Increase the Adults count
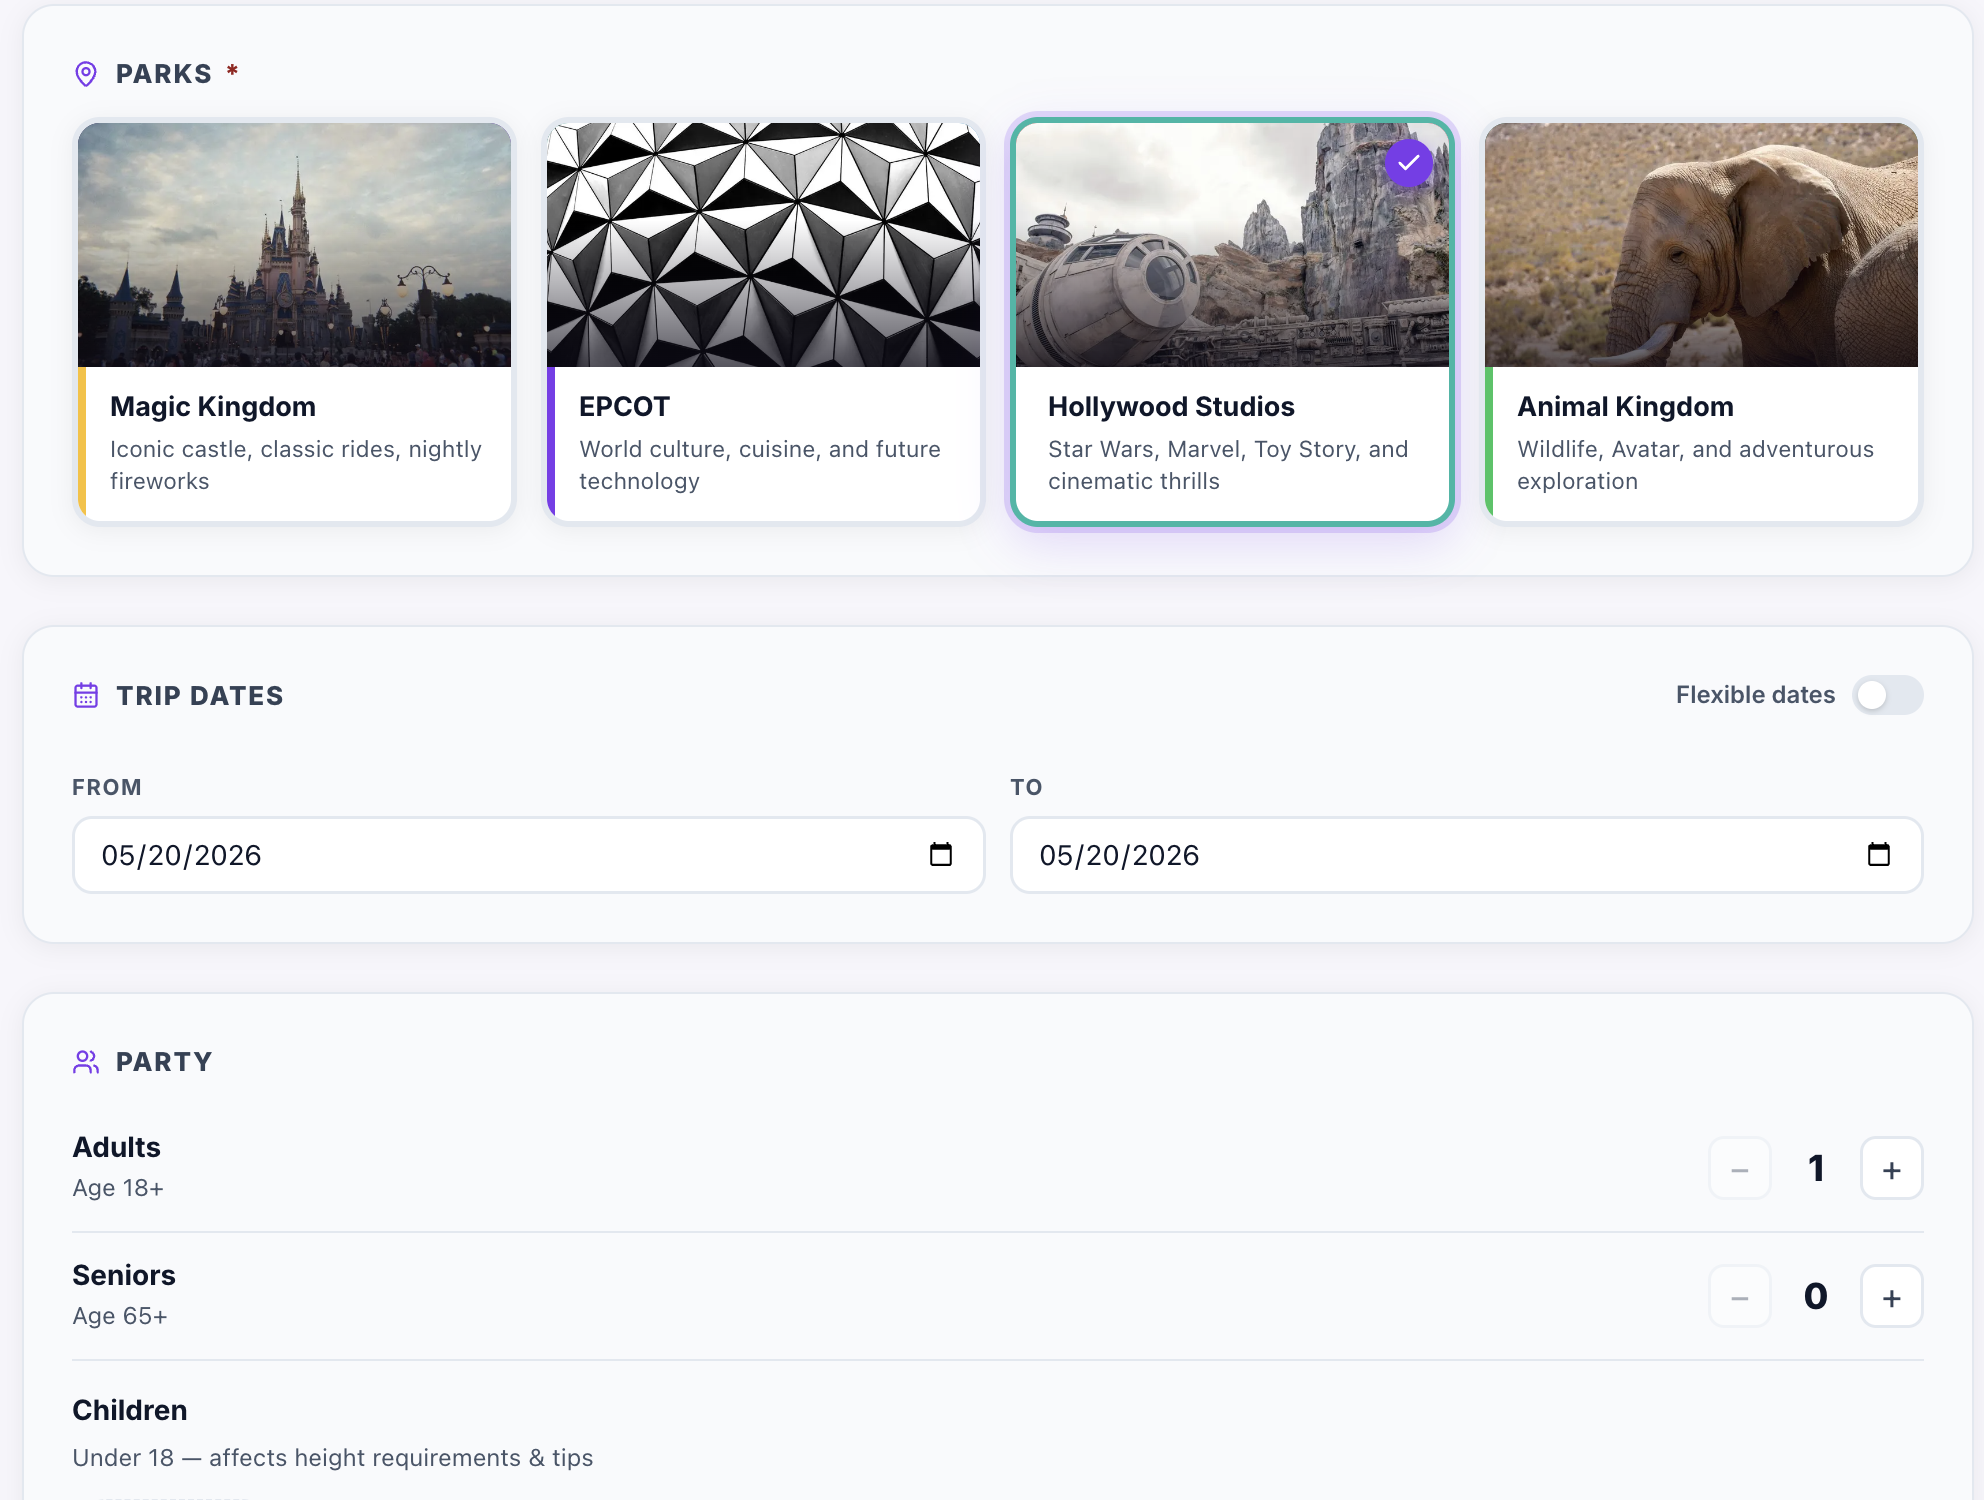Screen dimensions: 1984x1500 [x=1892, y=1168]
